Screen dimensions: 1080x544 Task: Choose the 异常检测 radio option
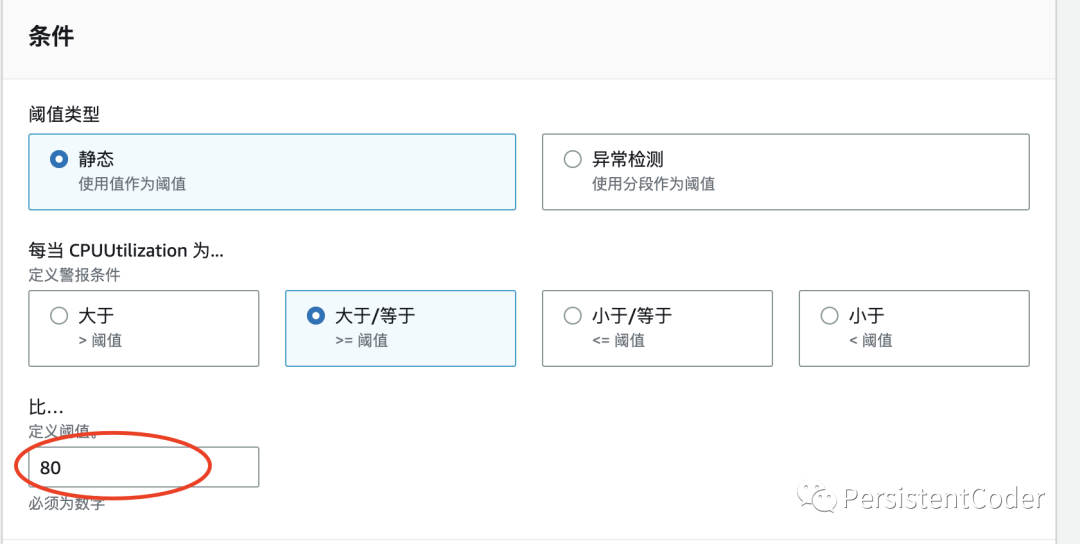coord(573,159)
